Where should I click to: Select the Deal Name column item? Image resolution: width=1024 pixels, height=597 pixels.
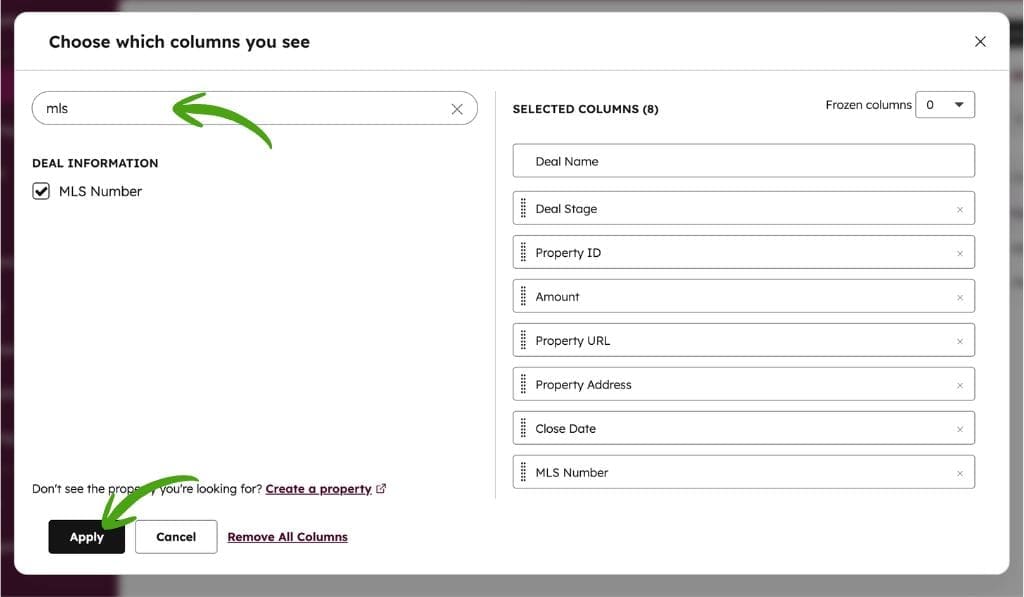[x=743, y=161]
